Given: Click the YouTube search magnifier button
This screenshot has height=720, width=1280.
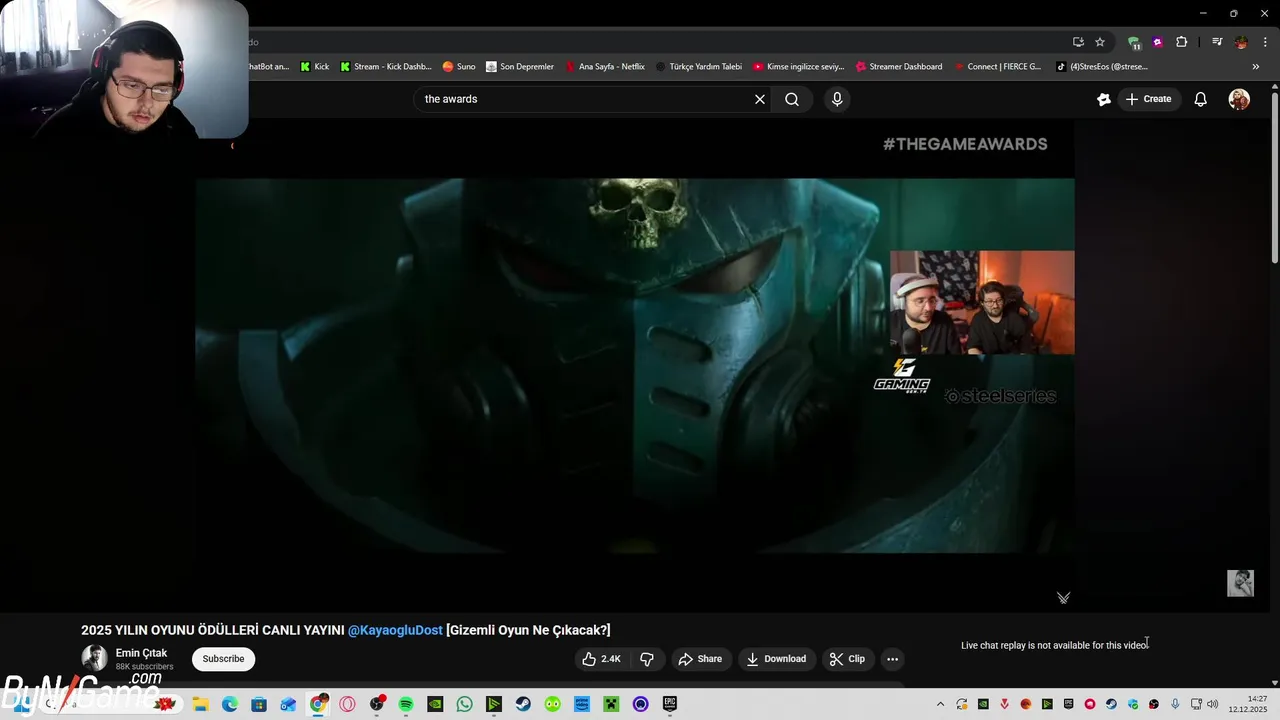Looking at the screenshot, I should coord(792,99).
